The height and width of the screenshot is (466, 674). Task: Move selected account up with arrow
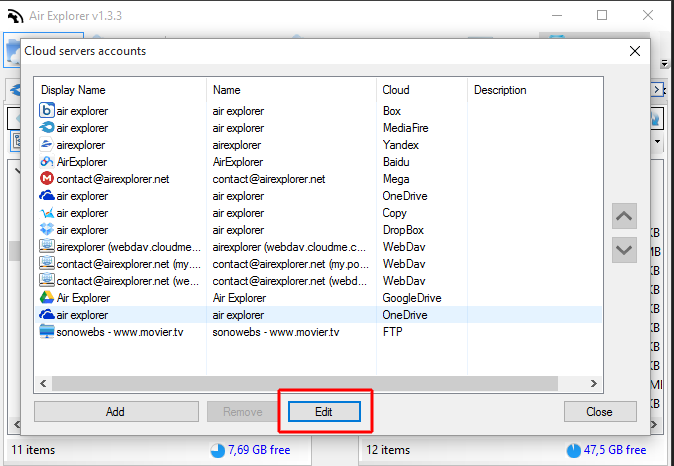pos(624,216)
